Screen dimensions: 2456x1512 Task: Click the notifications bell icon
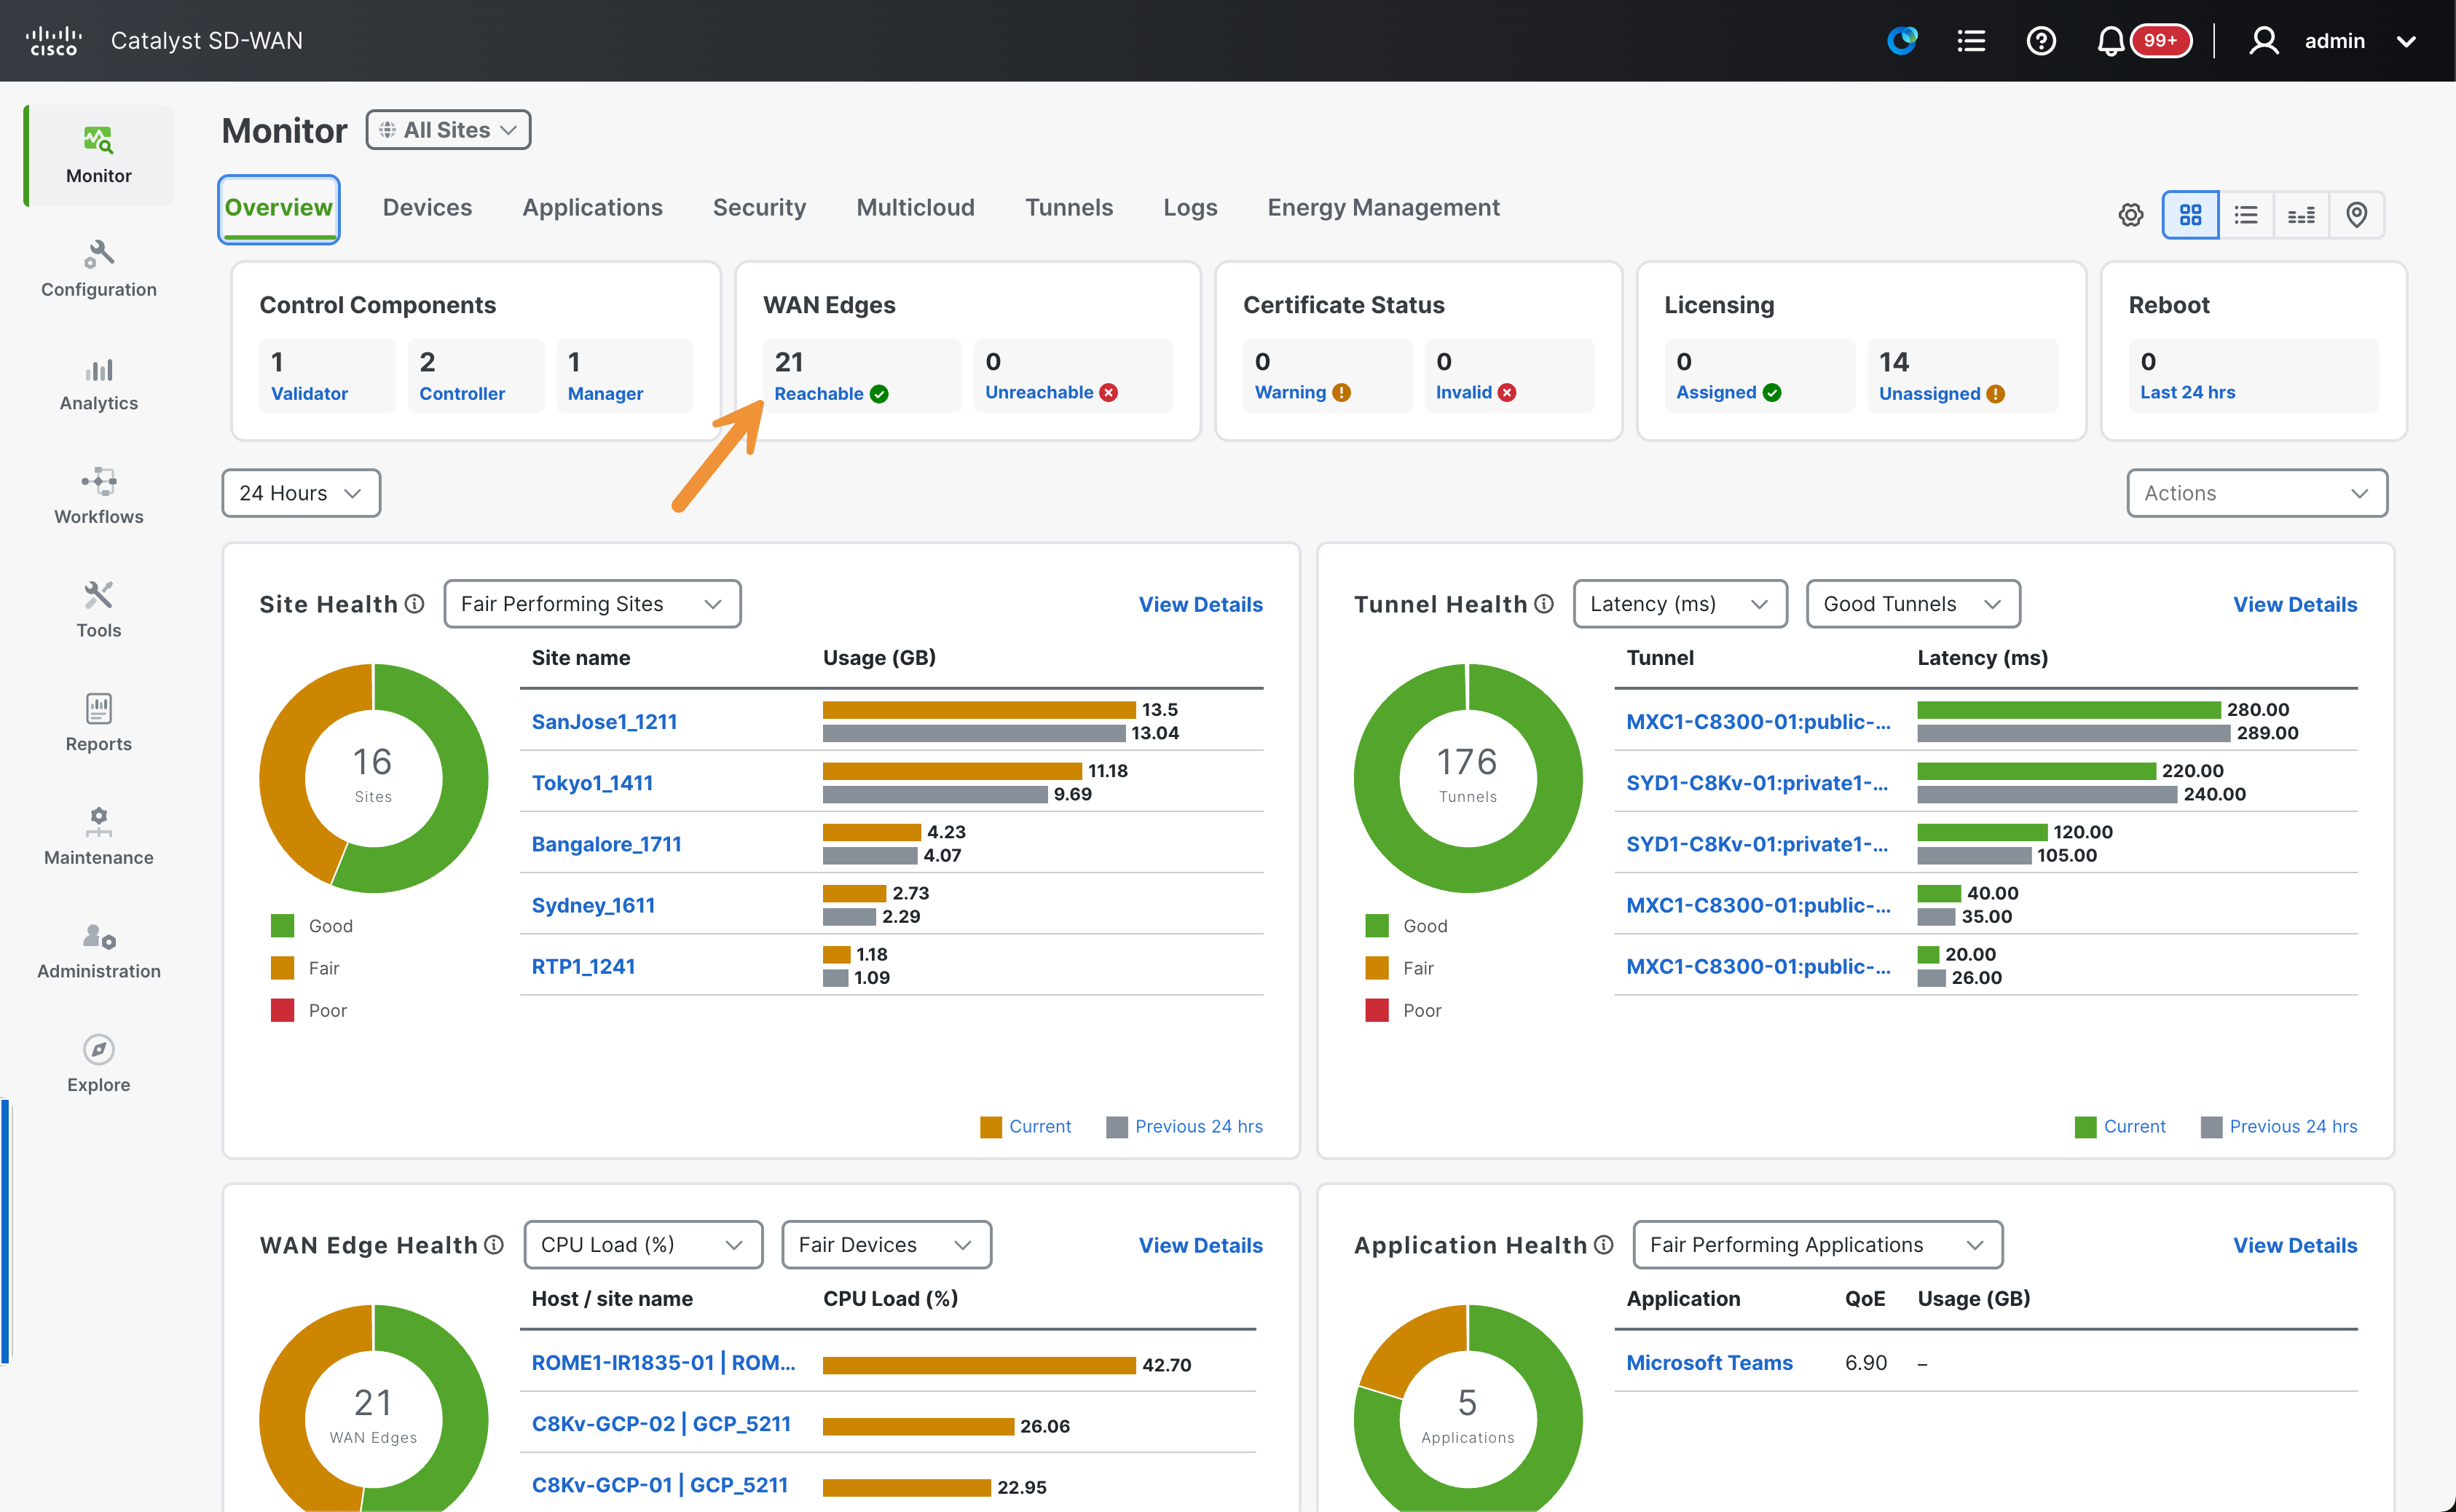tap(2110, 41)
